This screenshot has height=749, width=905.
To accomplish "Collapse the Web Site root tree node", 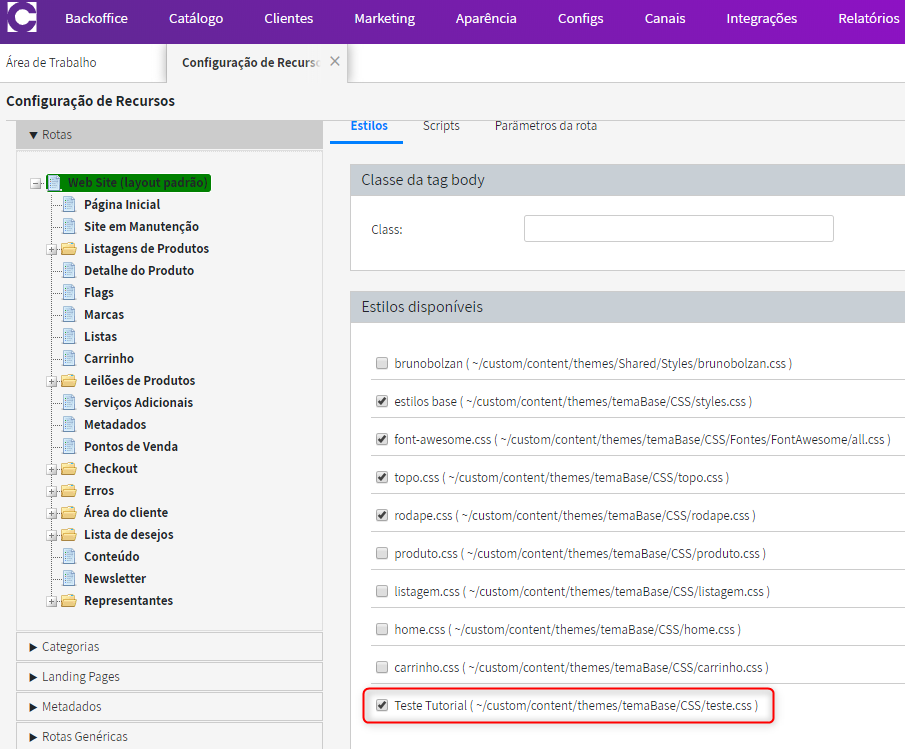I will 36,183.
